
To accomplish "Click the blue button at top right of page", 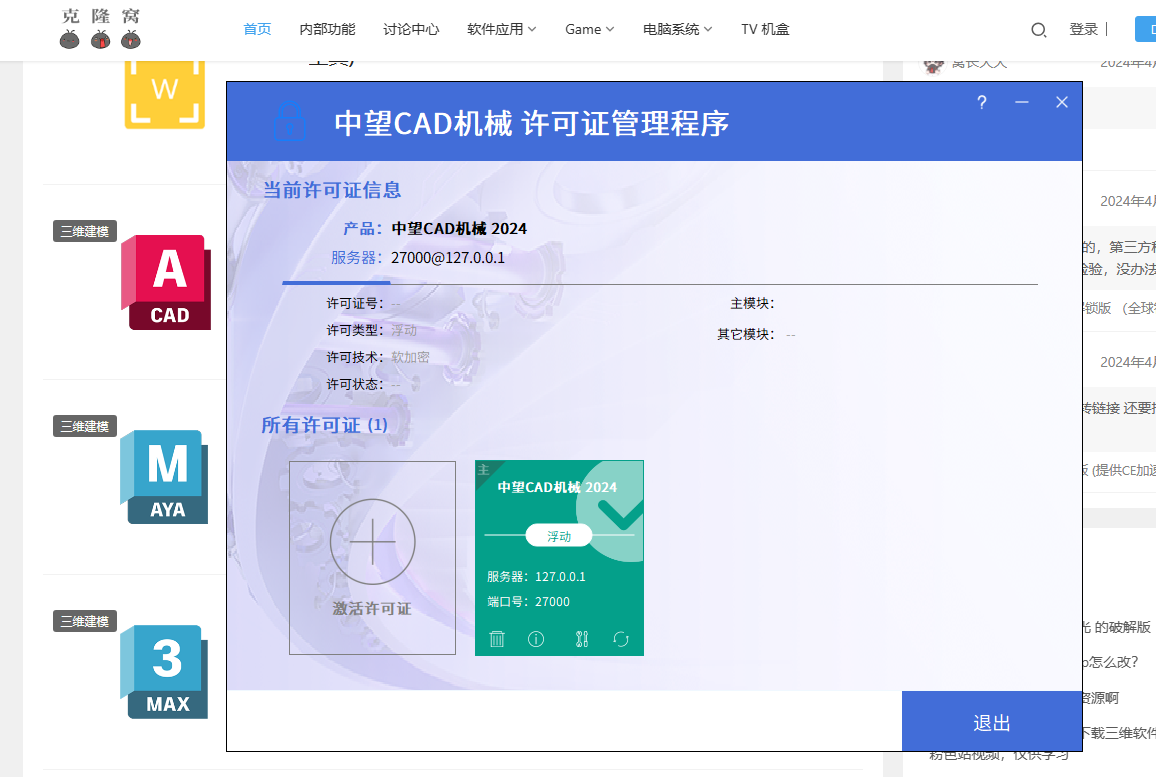I will (x=1145, y=29).
